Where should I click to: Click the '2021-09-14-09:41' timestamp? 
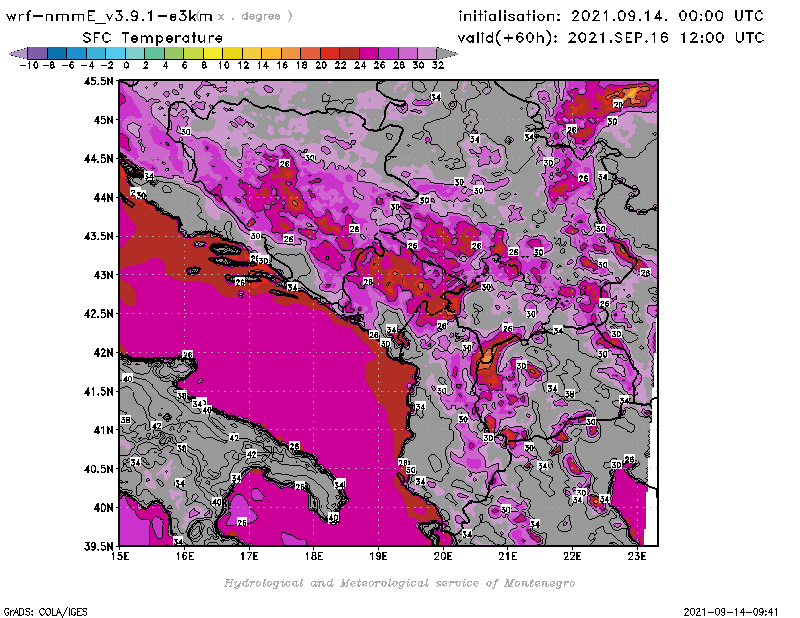pyautogui.click(x=731, y=612)
